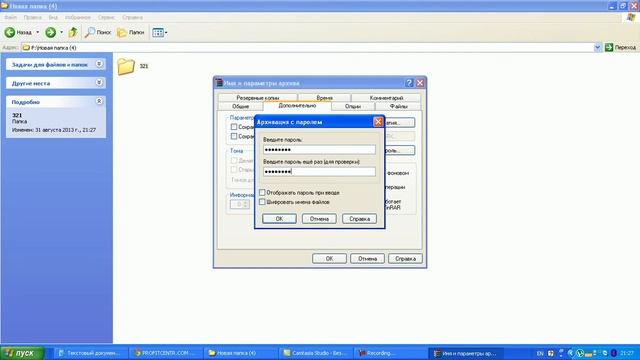Open the Файл menu
This screenshot has width=640, height=360.
click(x=11, y=18)
